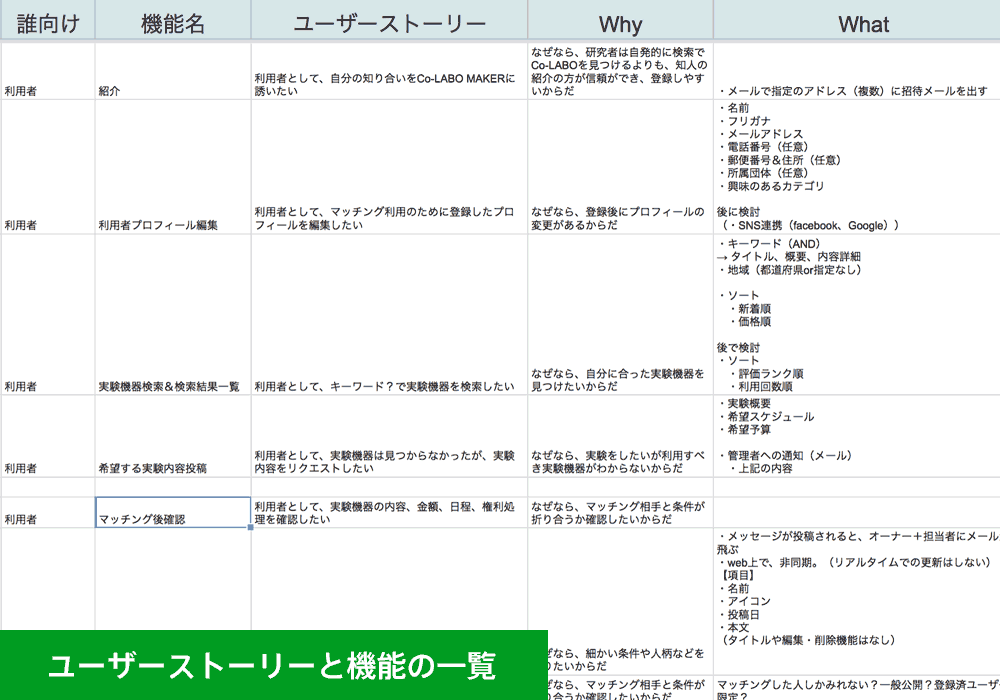The height and width of the screenshot is (700, 1000).
Task: Select the What cell about sending invitation emails
Action: point(856,91)
